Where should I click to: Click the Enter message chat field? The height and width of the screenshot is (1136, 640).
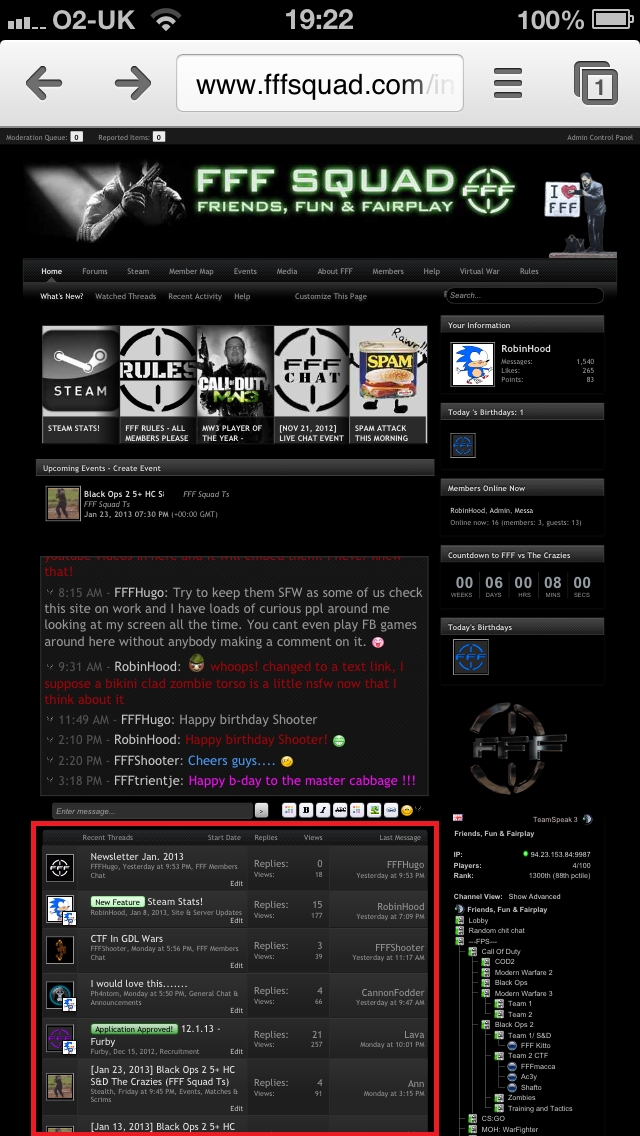(x=152, y=811)
